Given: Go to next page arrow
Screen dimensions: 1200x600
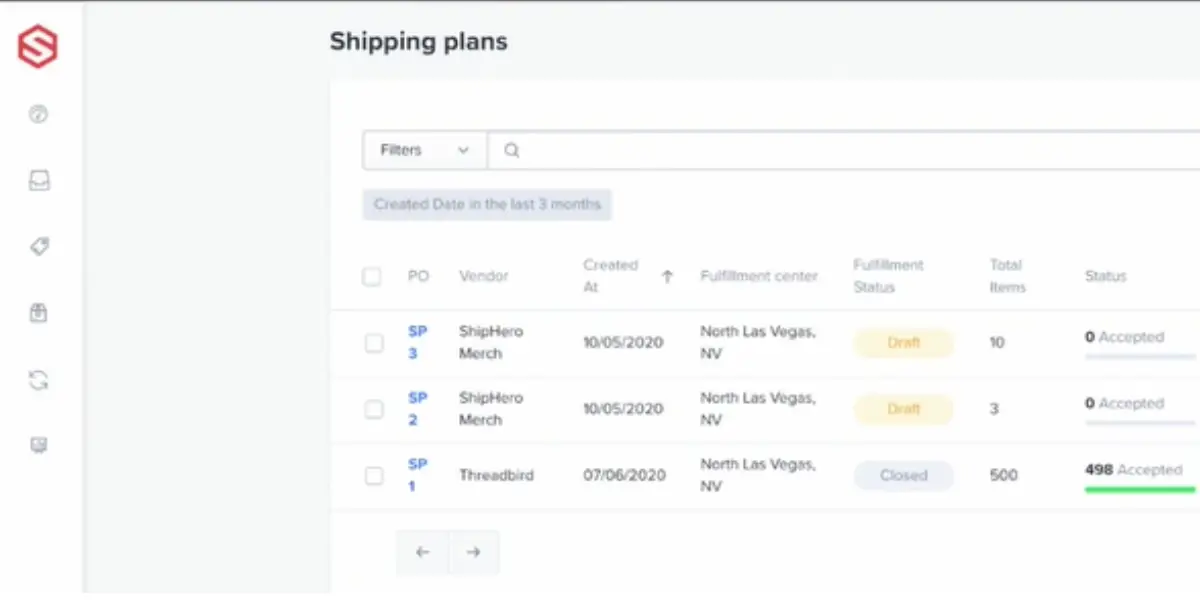Looking at the screenshot, I should (x=473, y=552).
